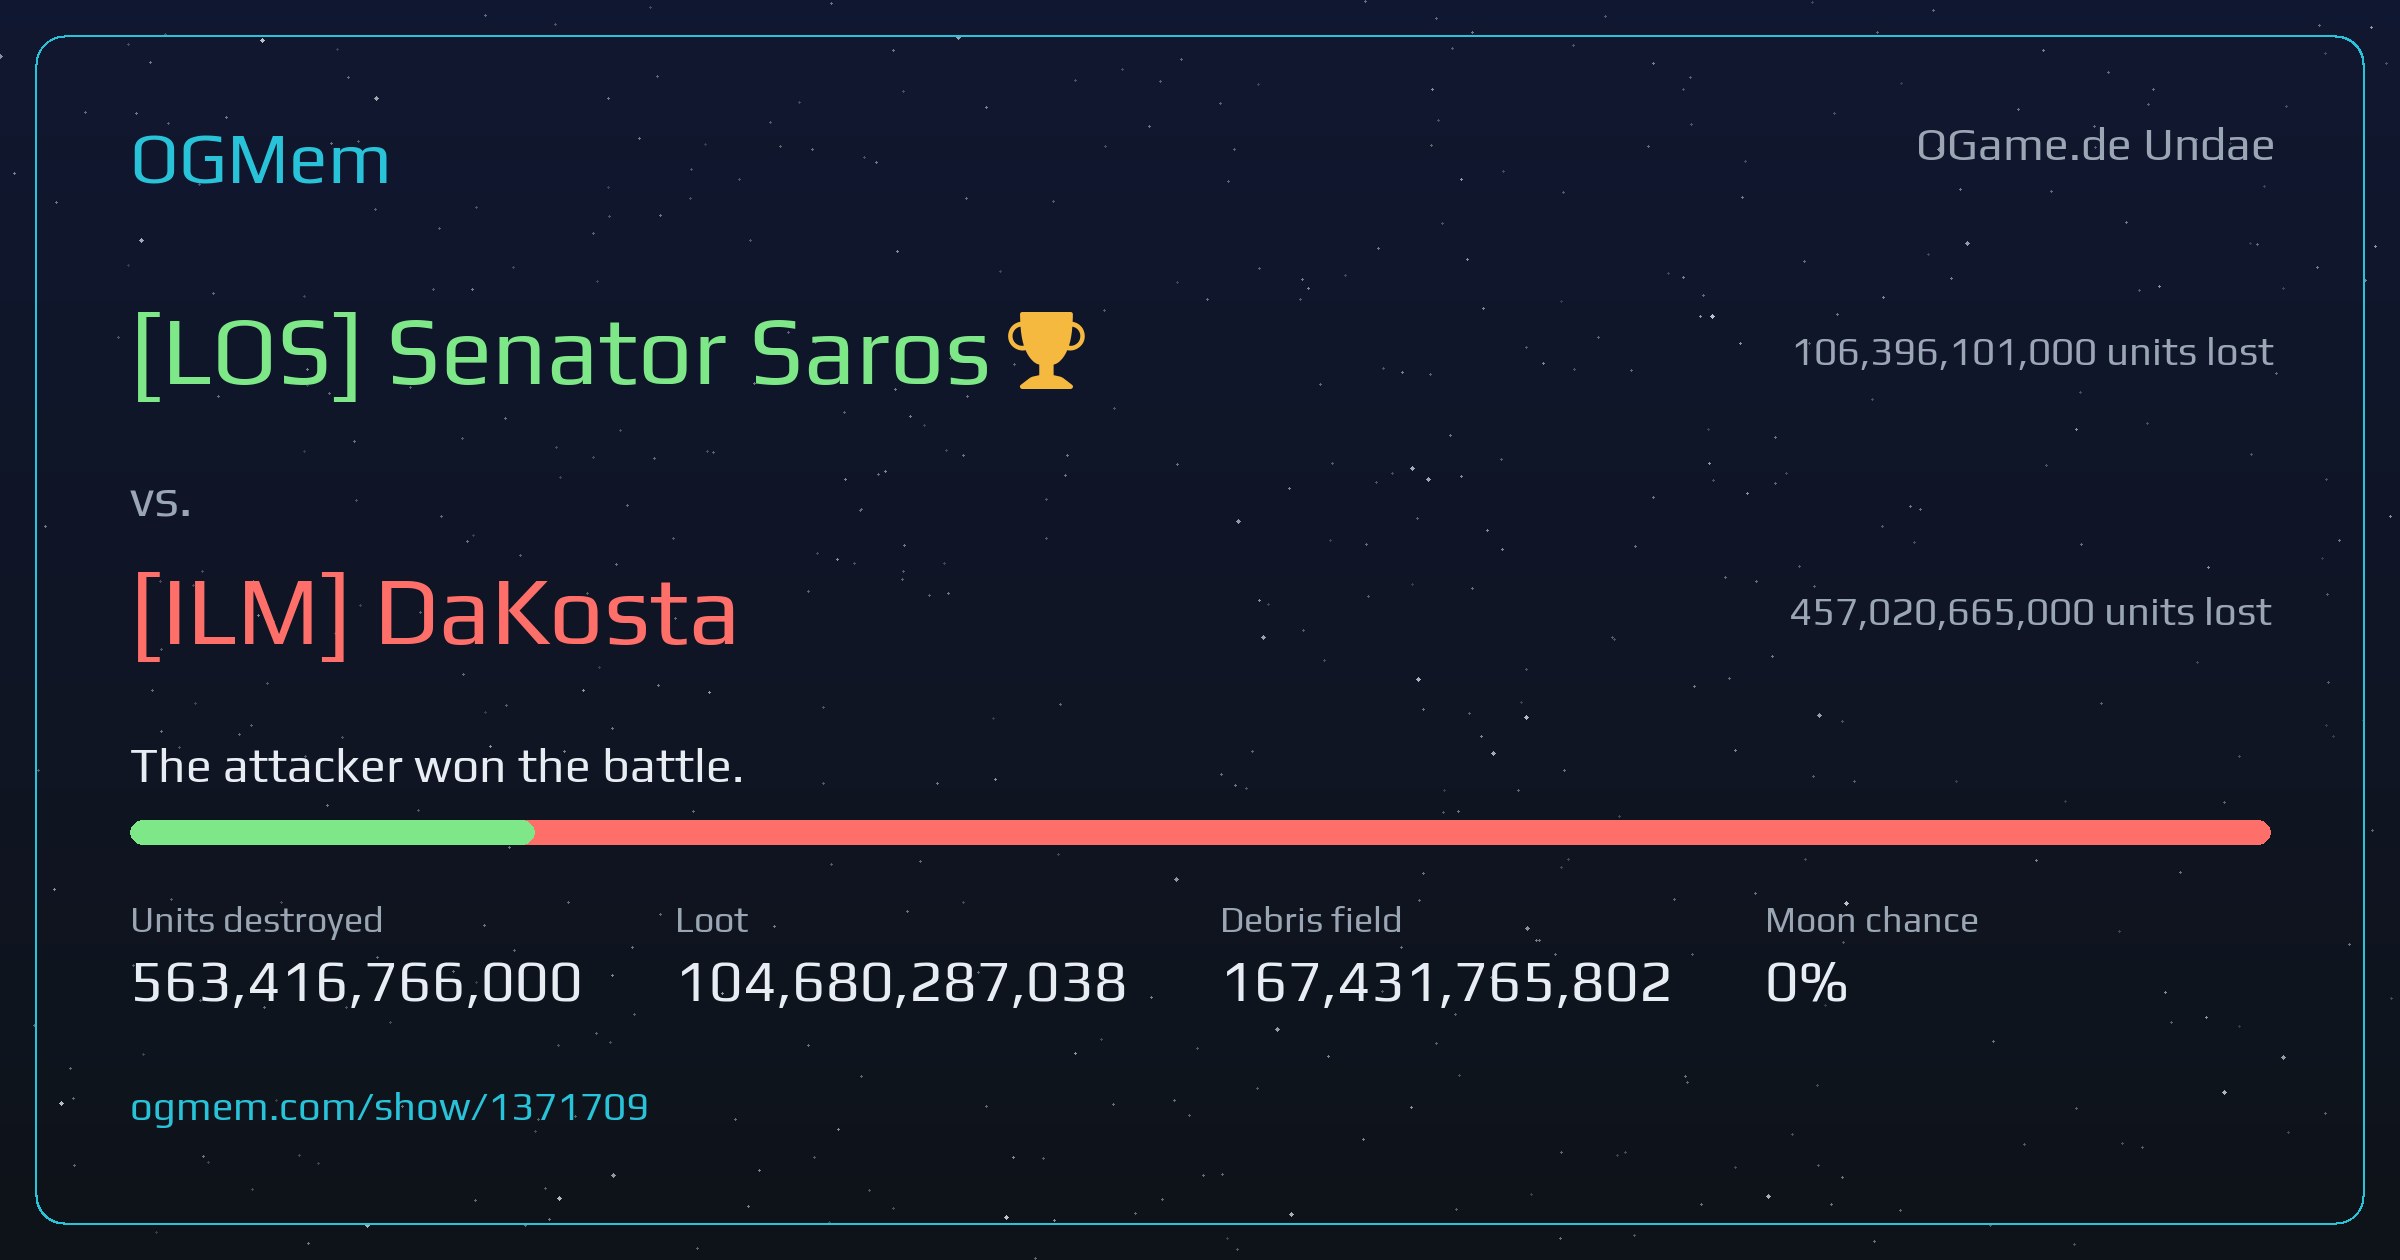This screenshot has height=1260, width=2400.
Task: Click the Units destroyed label
Action: [257, 920]
